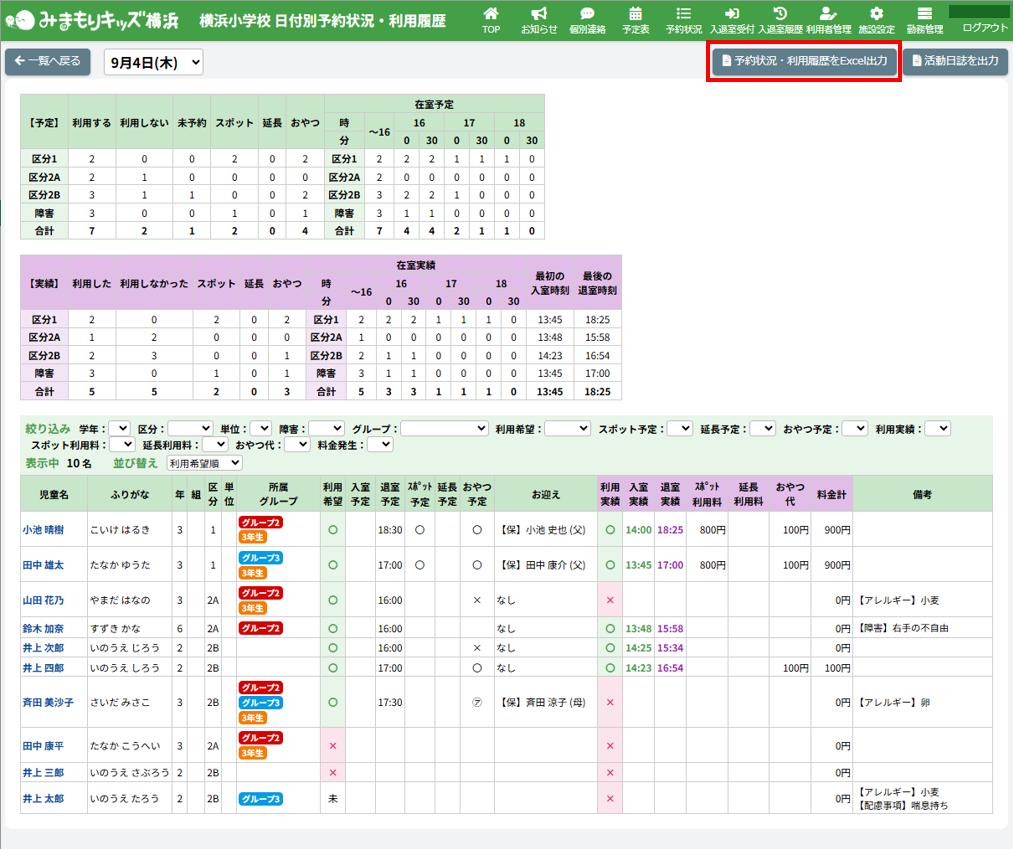This screenshot has height=849, width=1013.
Task: Expand the 9月4日(木) date dropdown
Action: (x=153, y=63)
